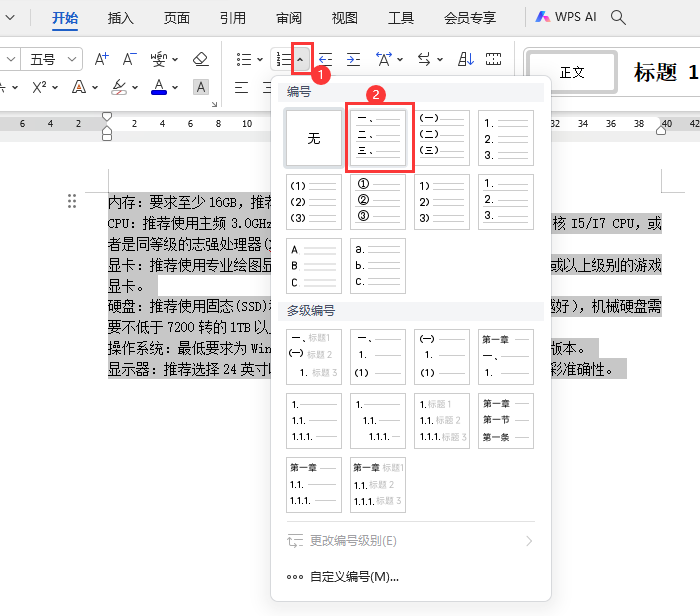Decrease font size with A- icon
Screen dimensions: 700x616
click(129, 58)
